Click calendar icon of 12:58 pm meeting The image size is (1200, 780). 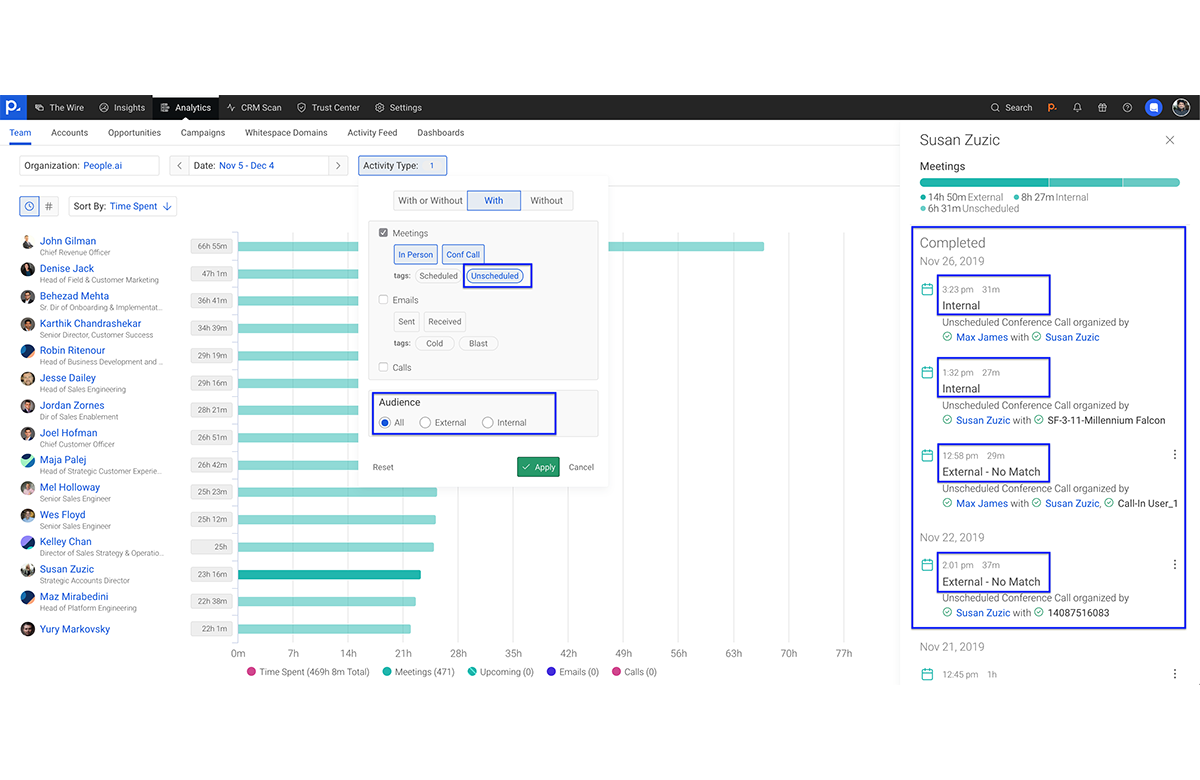(x=927, y=455)
